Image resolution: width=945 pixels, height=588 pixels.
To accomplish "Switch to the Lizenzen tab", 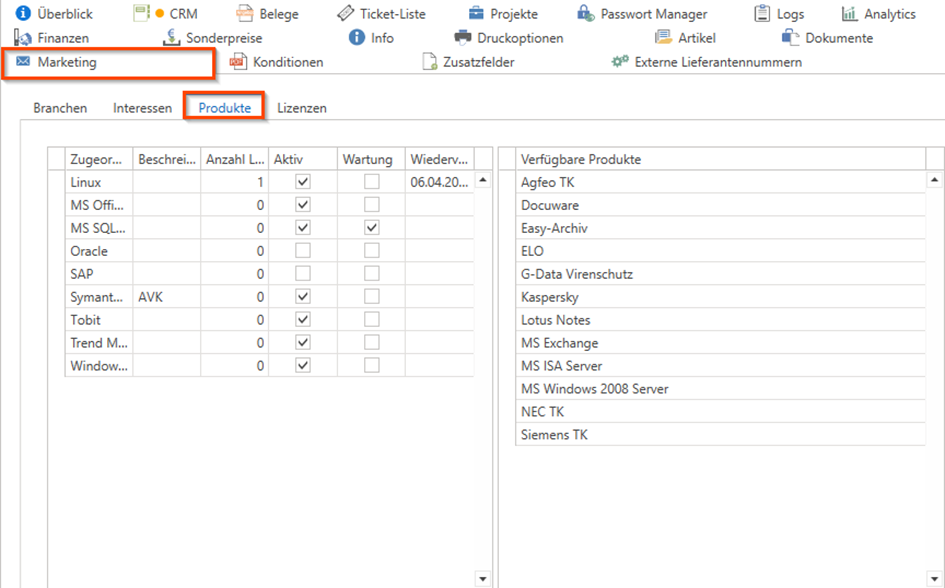I will pyautogui.click(x=301, y=108).
